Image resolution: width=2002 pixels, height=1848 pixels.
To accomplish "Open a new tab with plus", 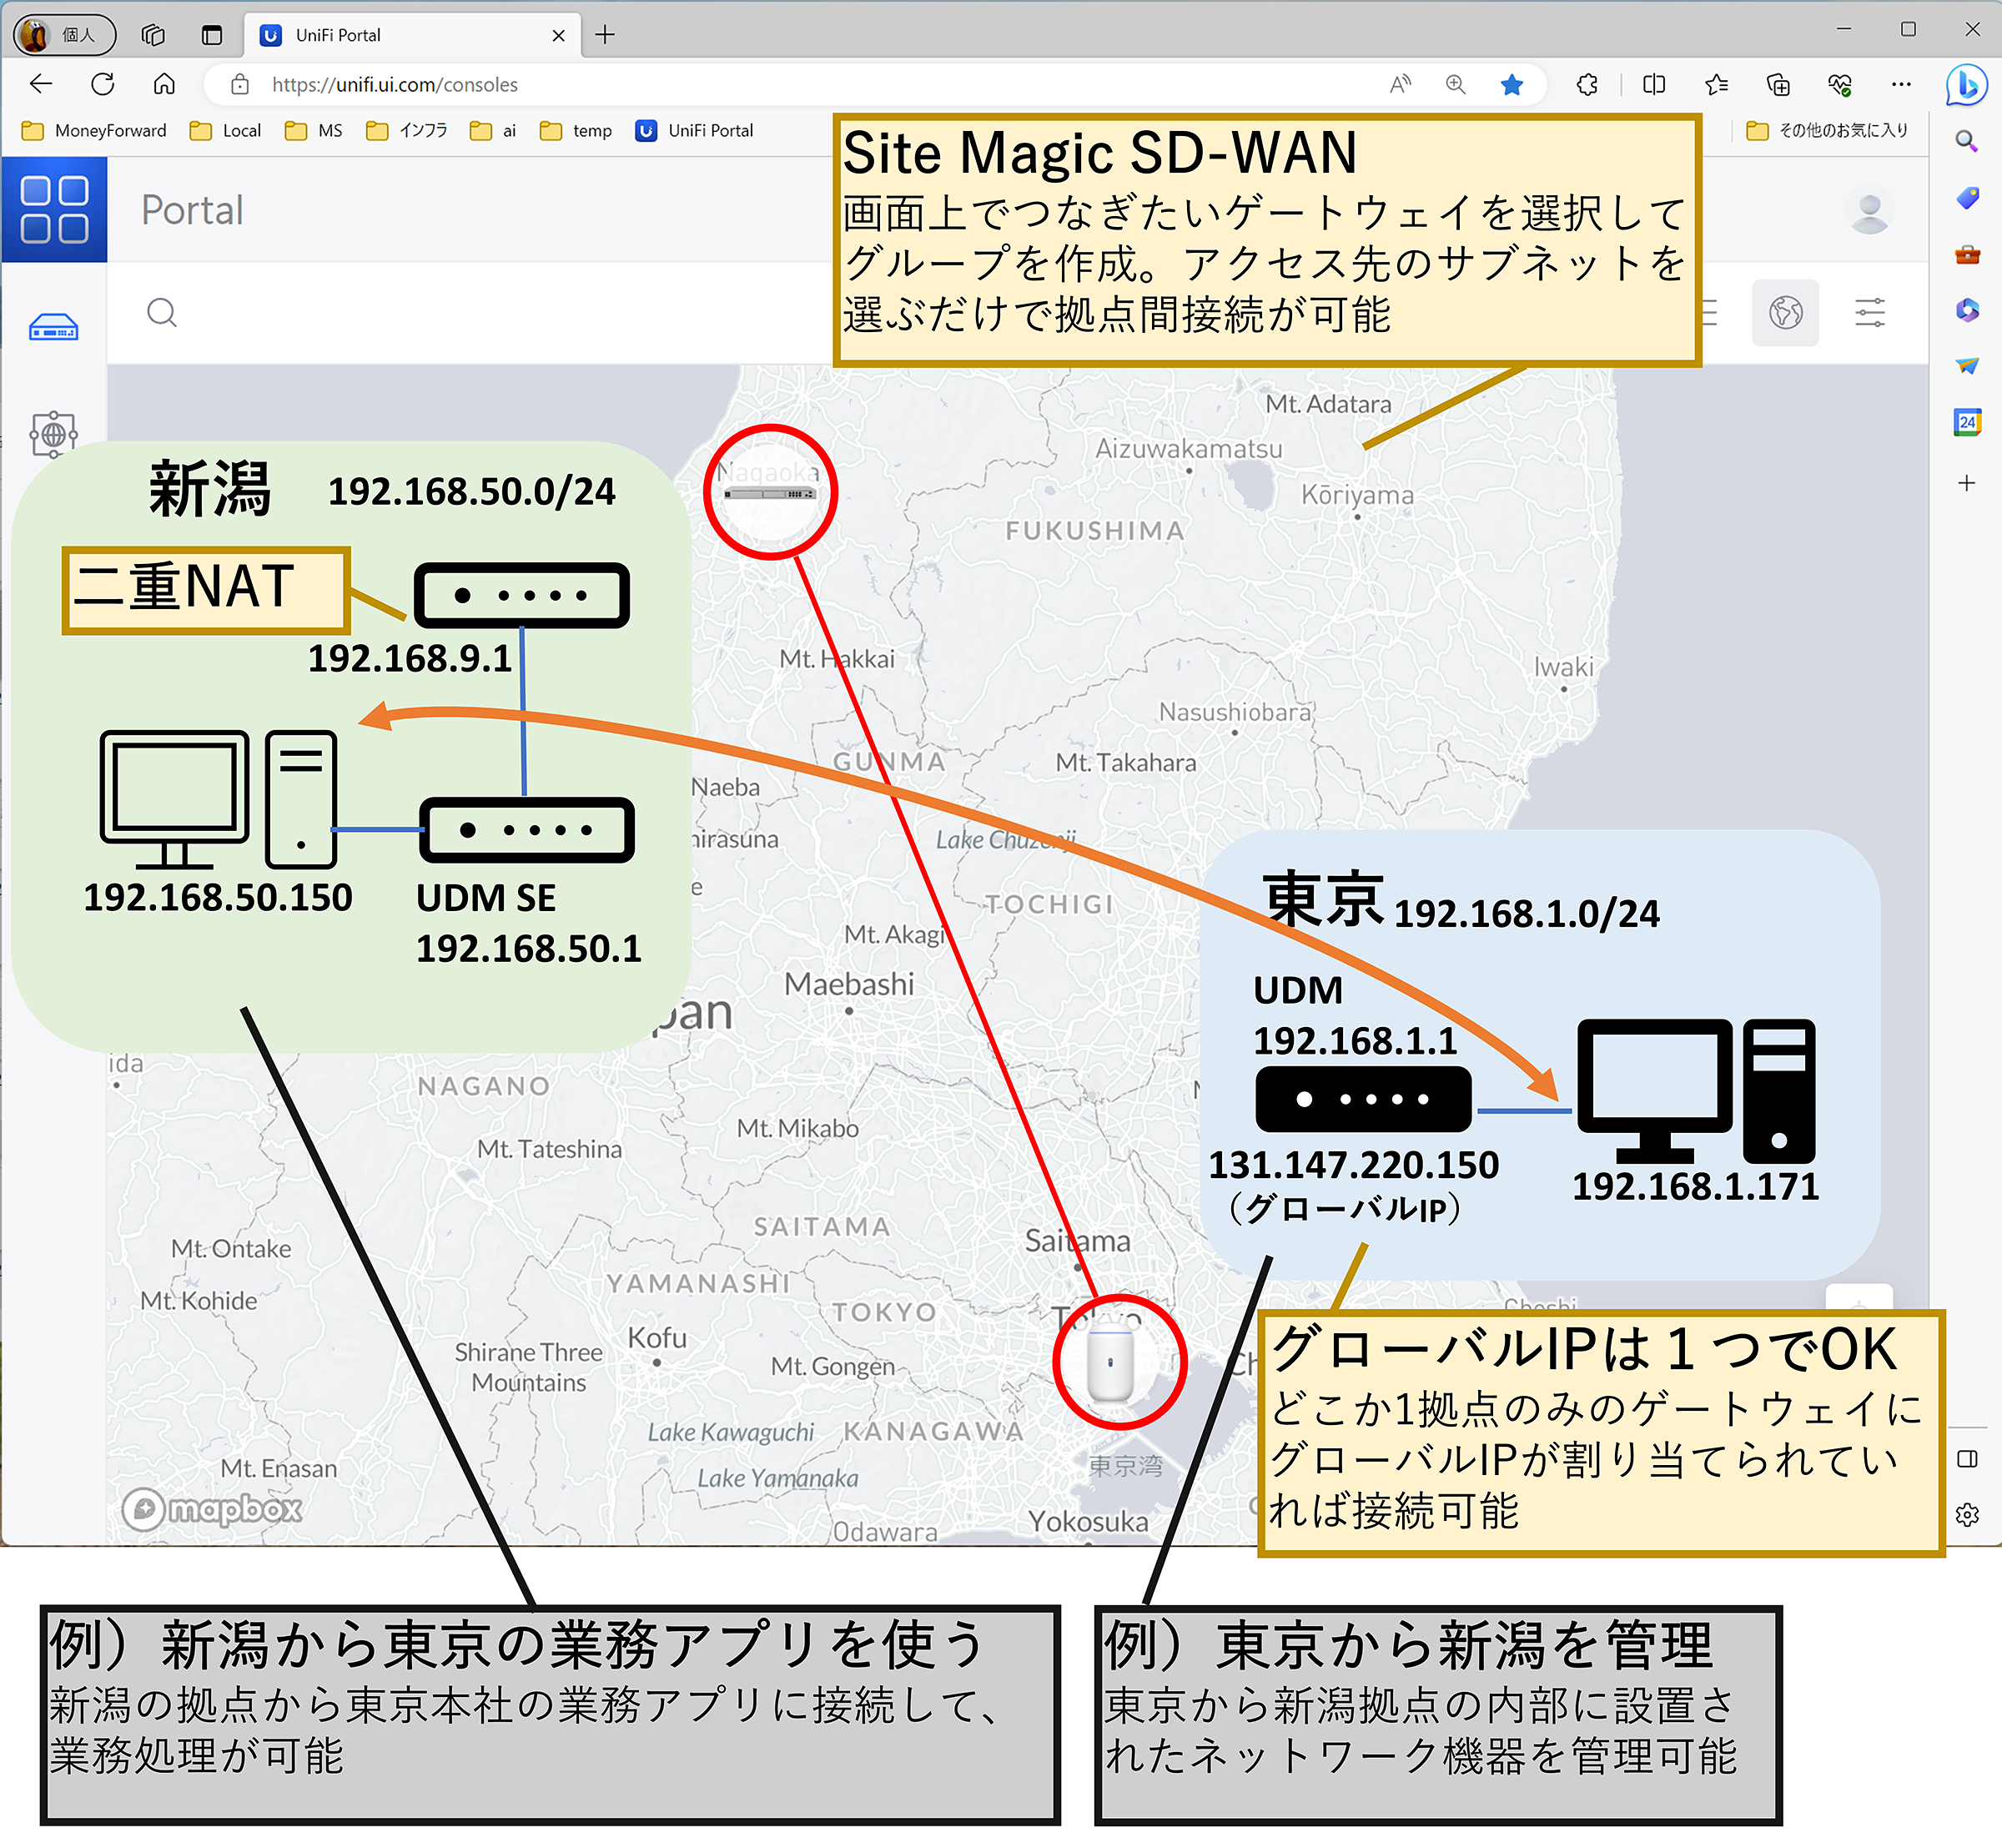I will click(605, 35).
